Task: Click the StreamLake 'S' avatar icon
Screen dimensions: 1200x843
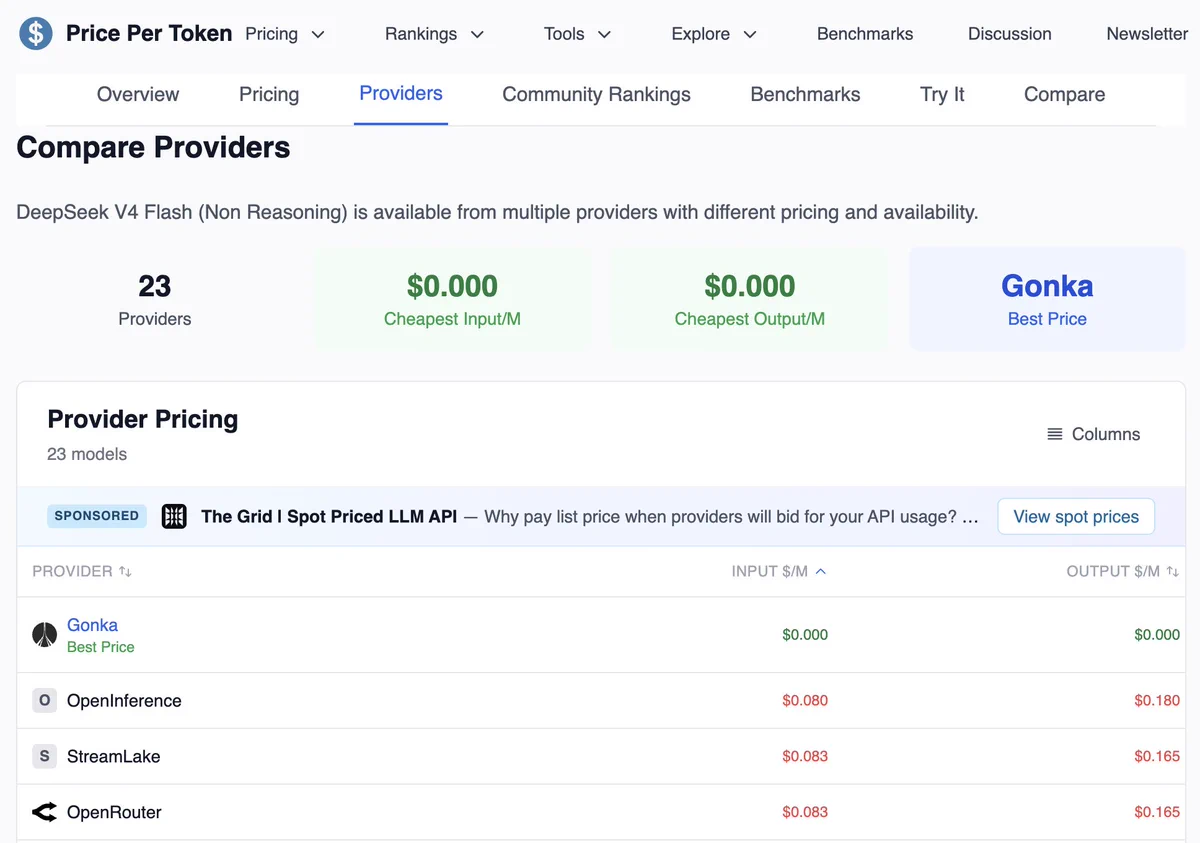Action: (x=44, y=757)
